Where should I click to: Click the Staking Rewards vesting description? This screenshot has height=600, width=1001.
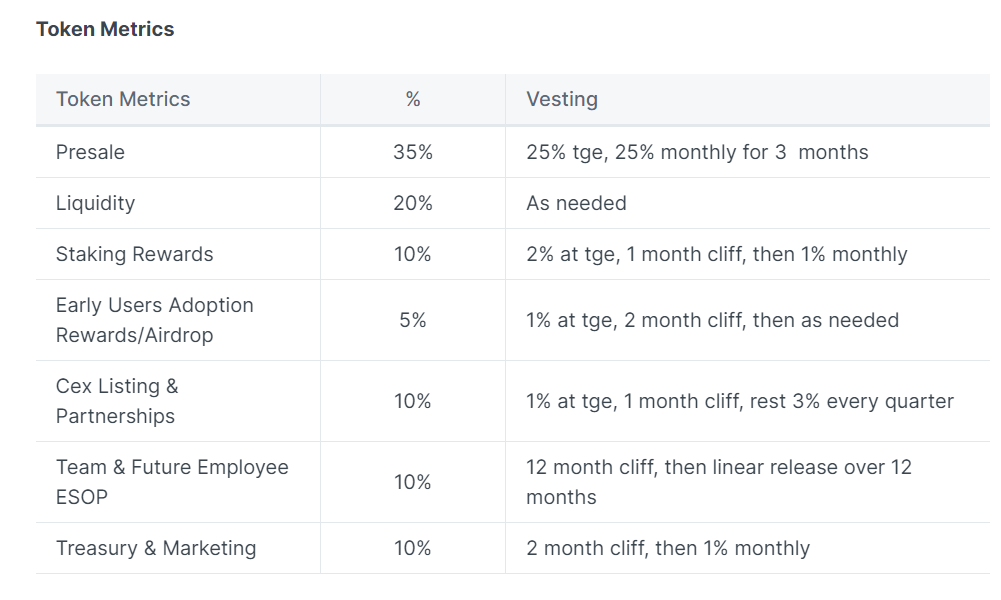[x=716, y=254]
